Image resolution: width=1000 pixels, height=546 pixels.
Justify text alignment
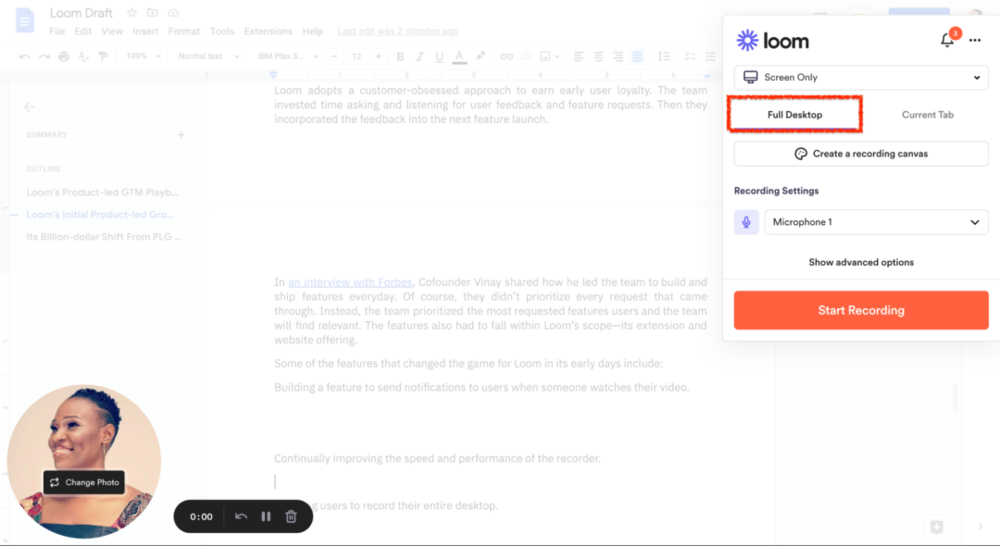(x=637, y=56)
